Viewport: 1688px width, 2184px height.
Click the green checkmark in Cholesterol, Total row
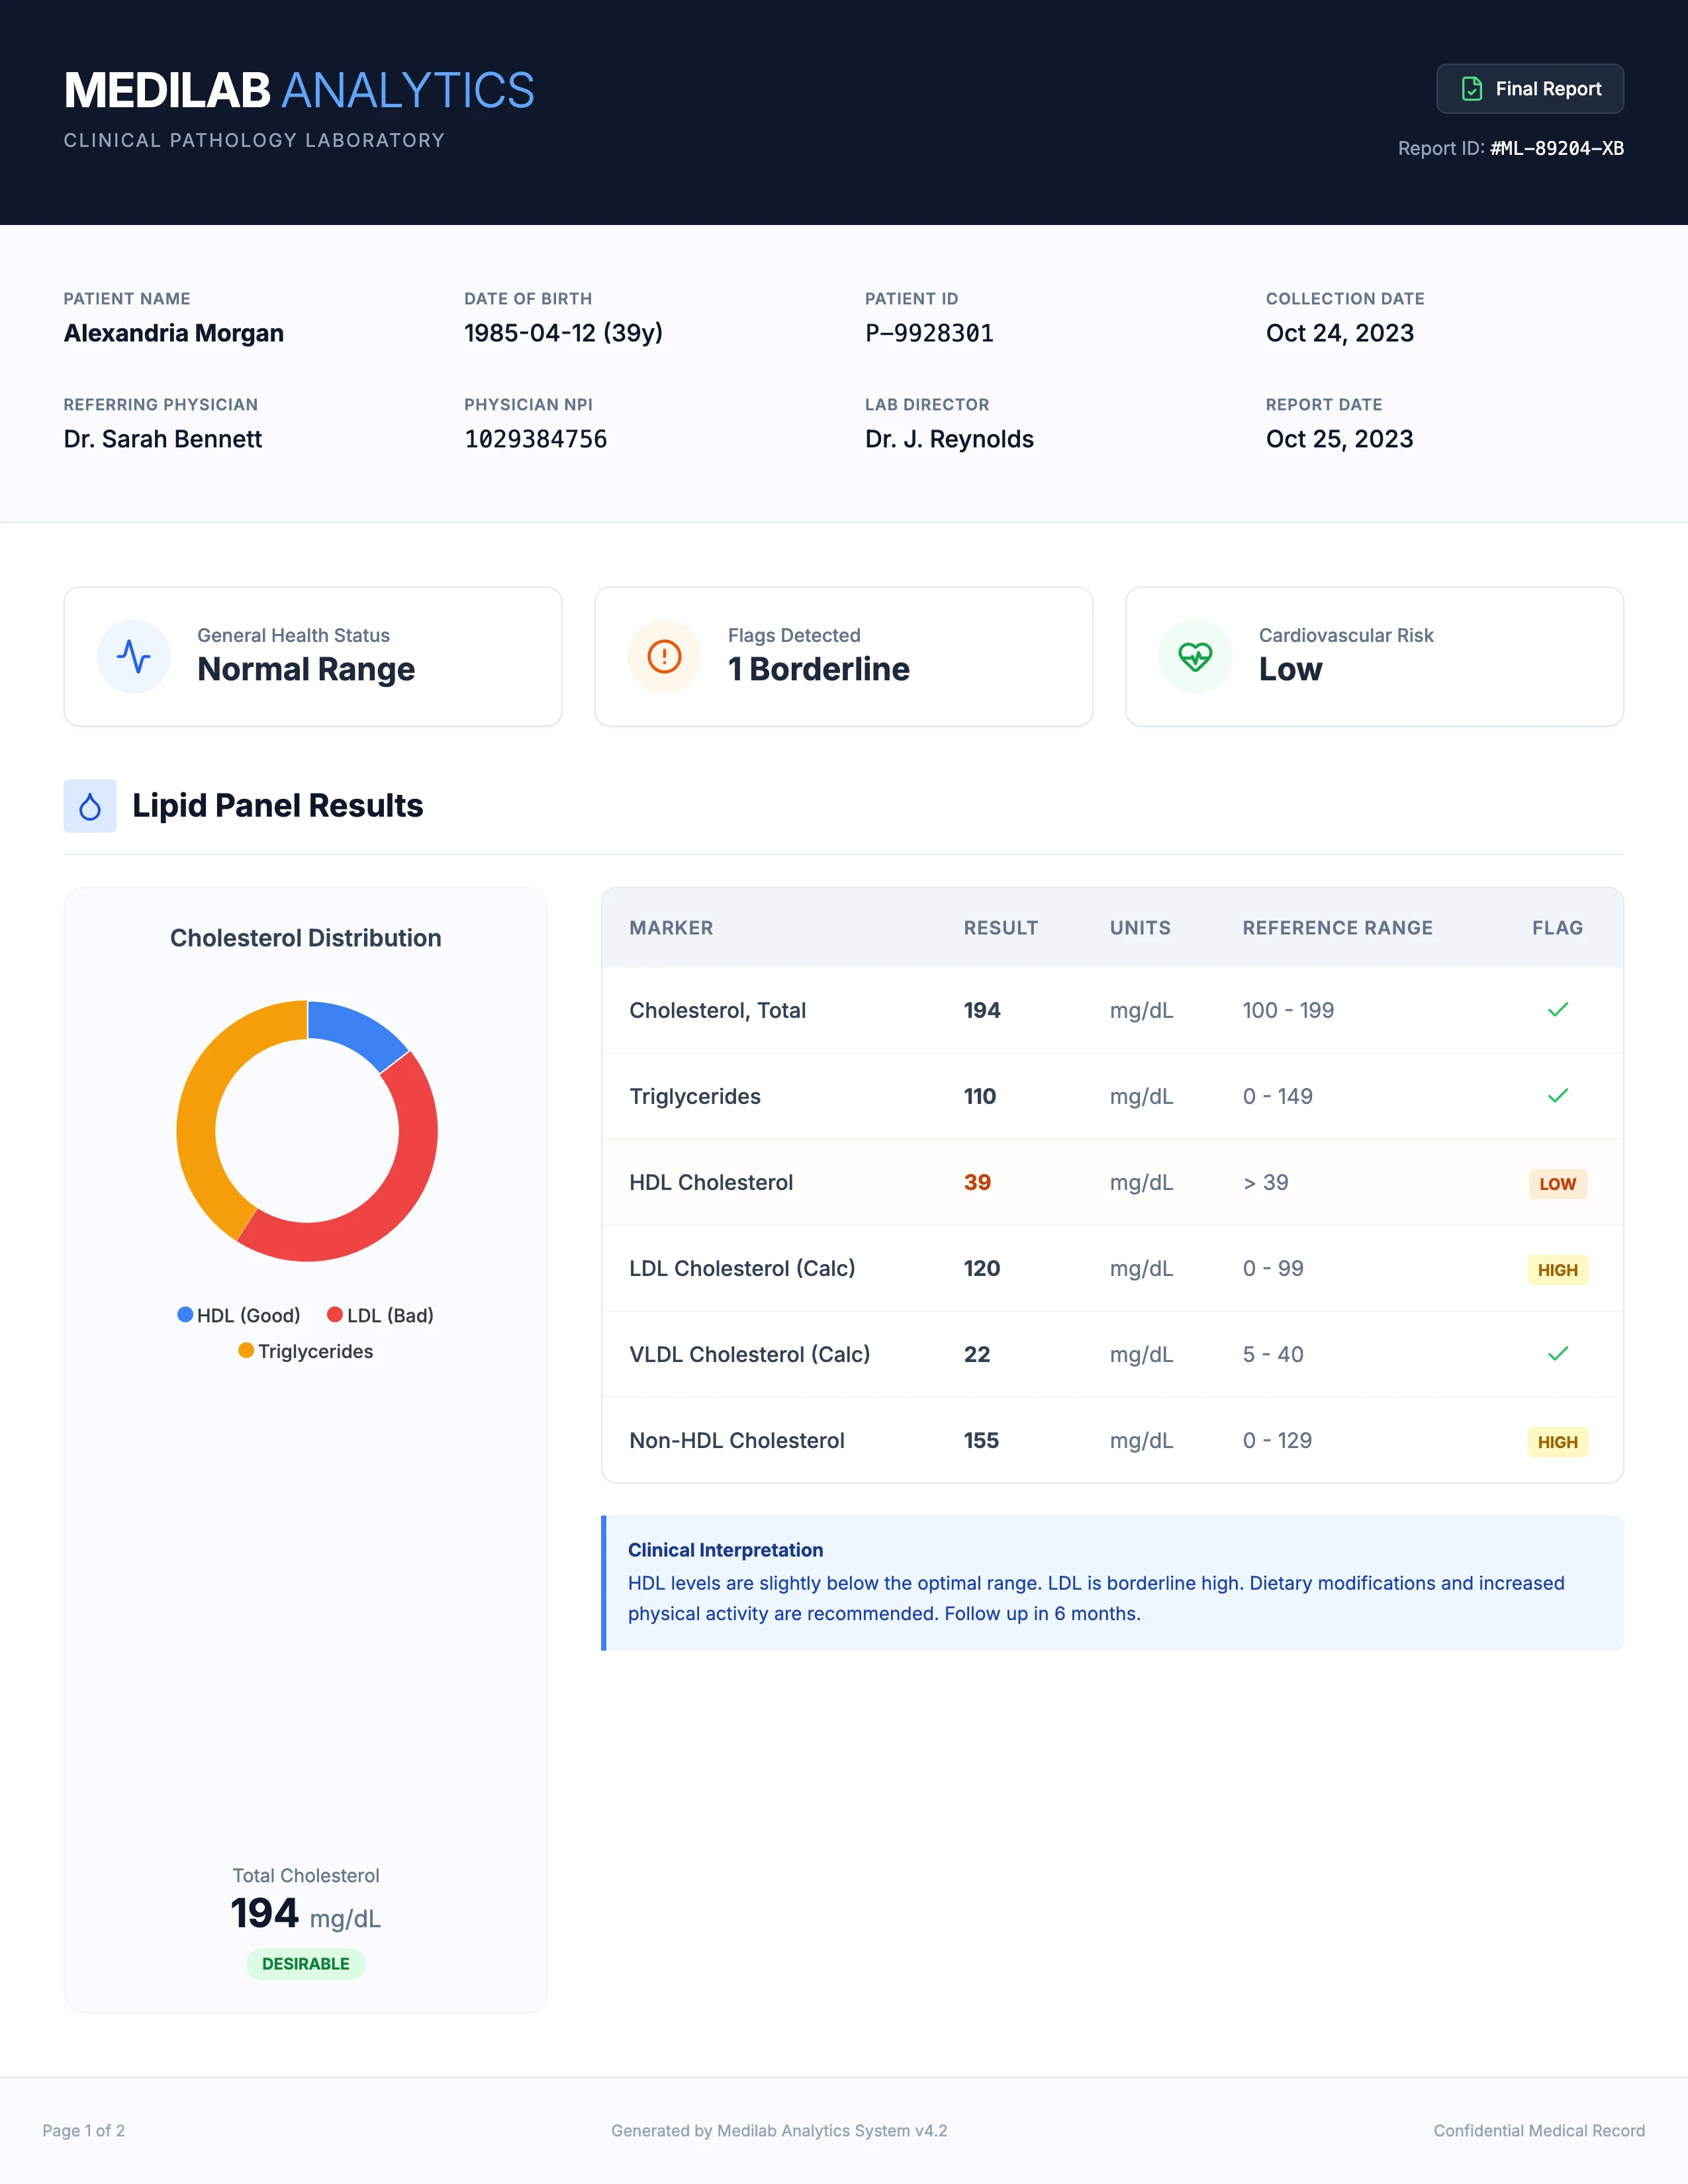pos(1557,1010)
